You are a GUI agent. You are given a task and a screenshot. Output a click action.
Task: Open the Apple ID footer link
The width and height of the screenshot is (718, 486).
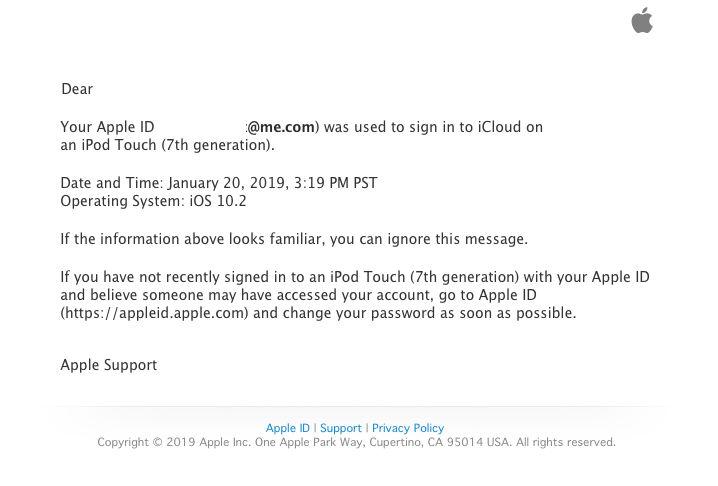point(288,428)
